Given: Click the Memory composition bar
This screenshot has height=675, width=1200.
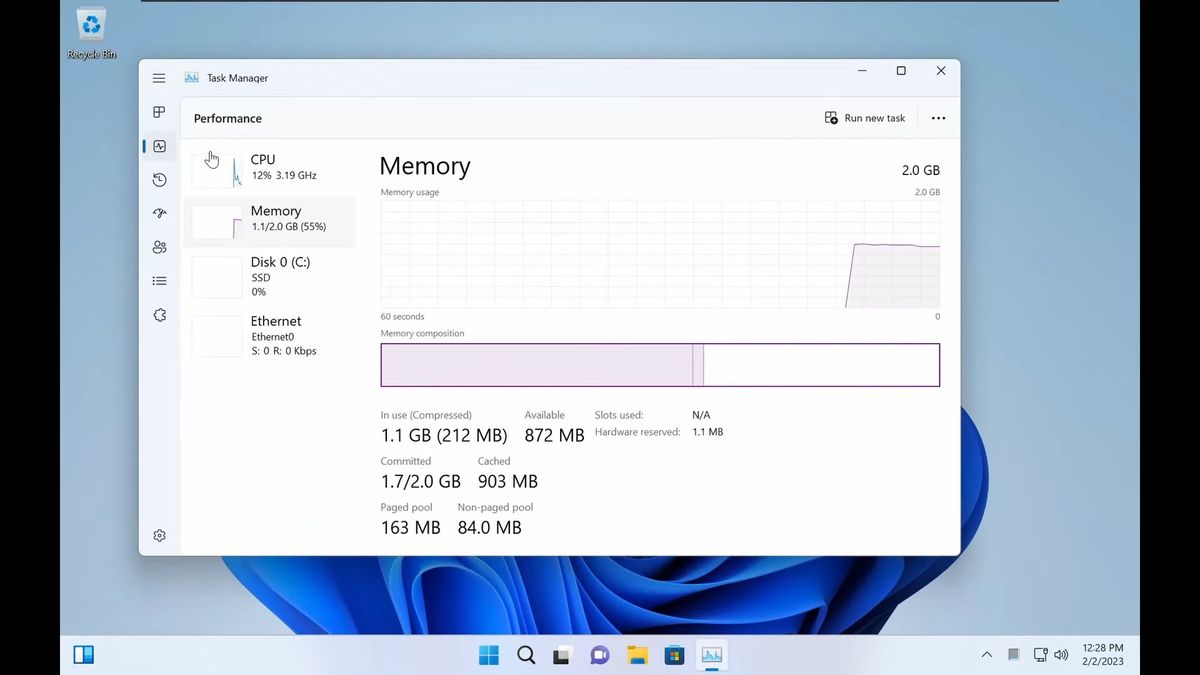Looking at the screenshot, I should pos(660,364).
